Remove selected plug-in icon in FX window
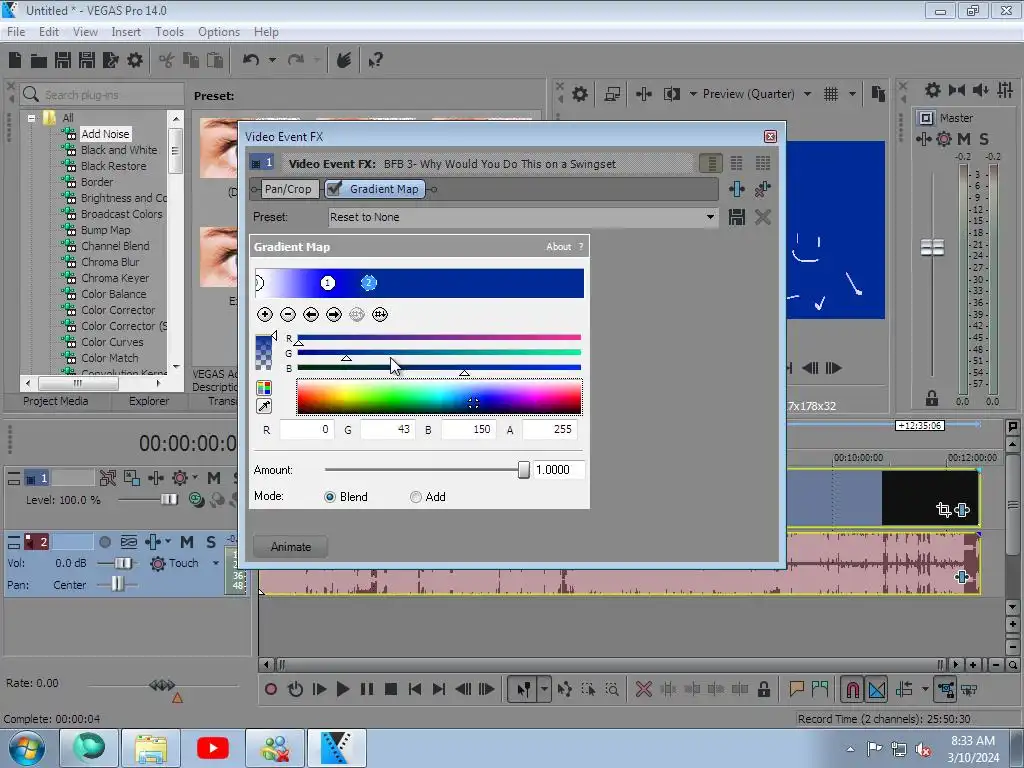The image size is (1024, 768). [x=763, y=189]
